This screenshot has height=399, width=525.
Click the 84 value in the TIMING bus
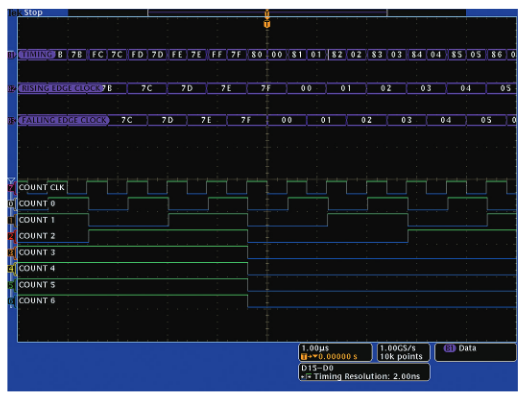417,55
